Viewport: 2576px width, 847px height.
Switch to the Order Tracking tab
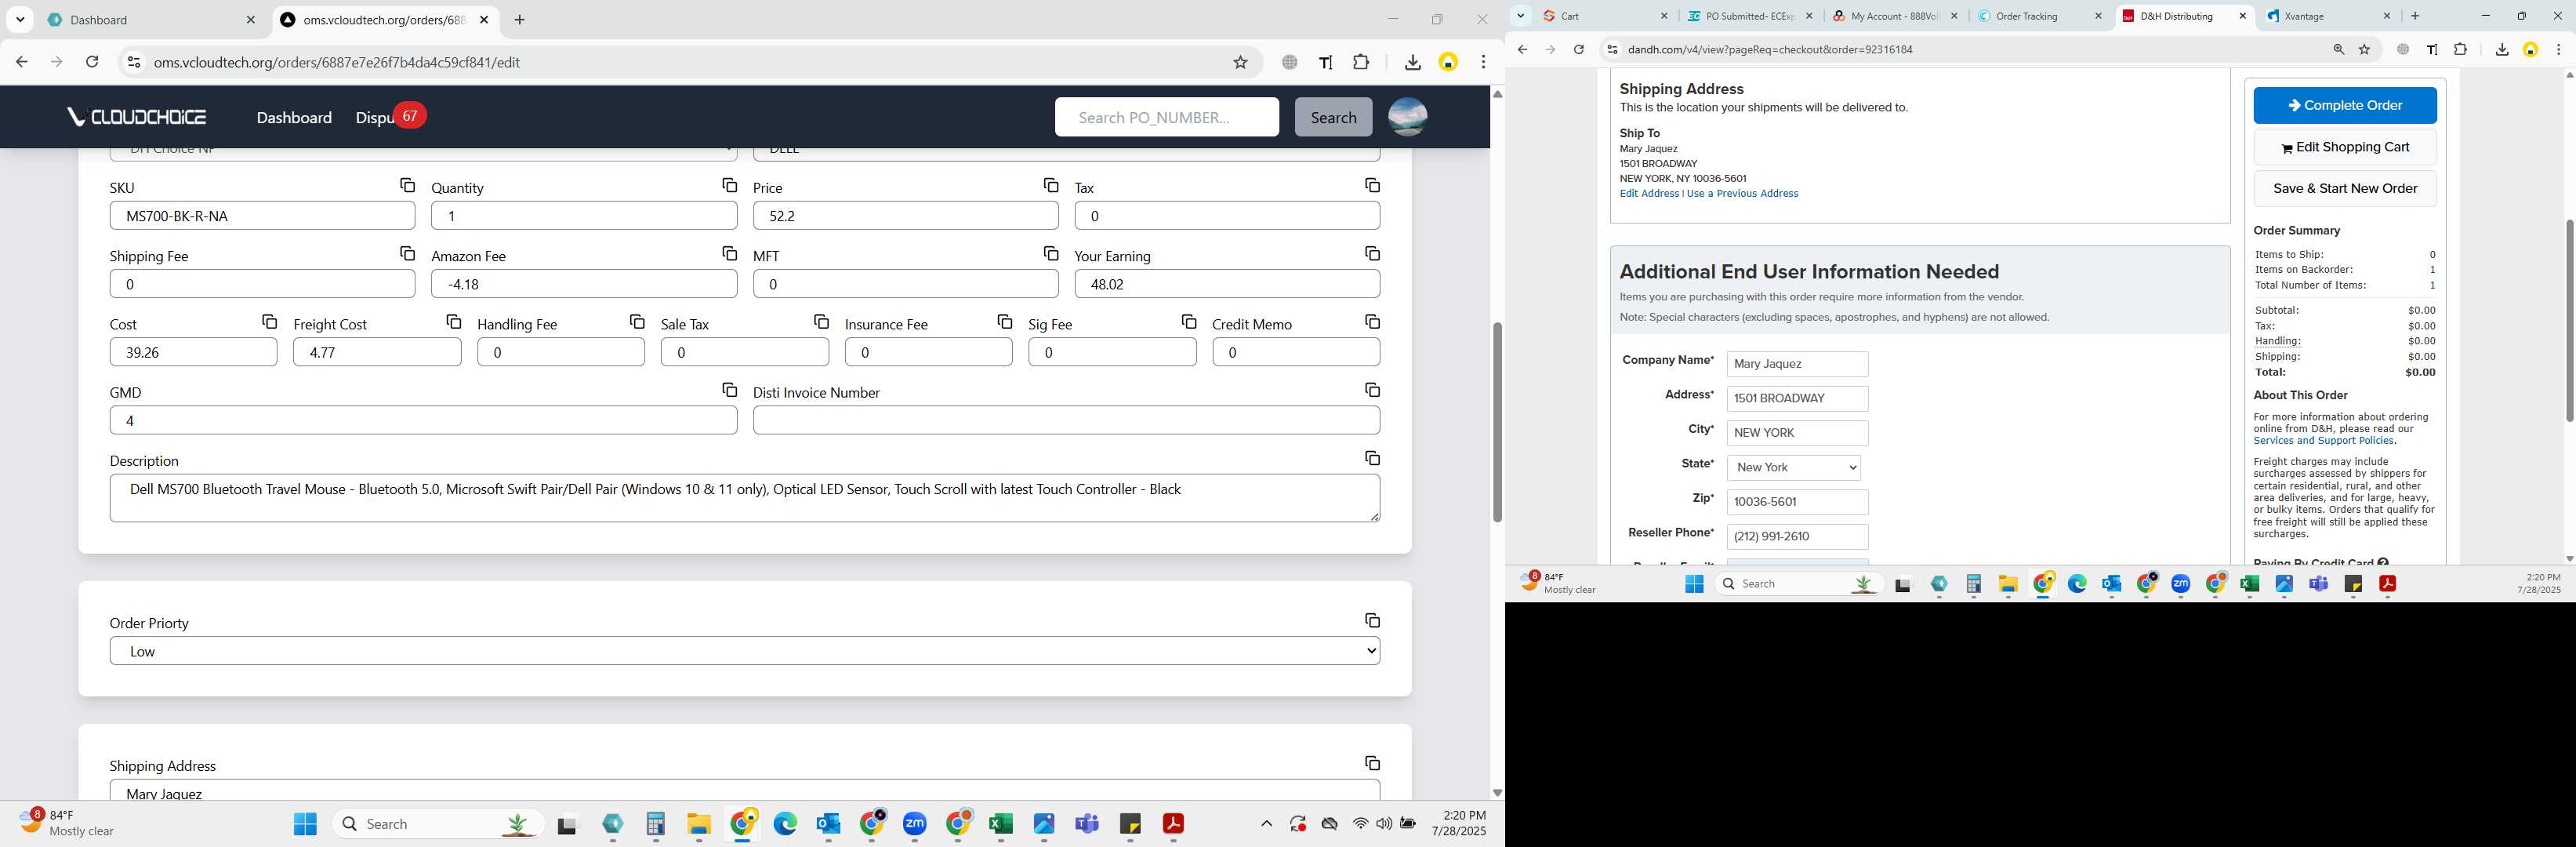2040,16
